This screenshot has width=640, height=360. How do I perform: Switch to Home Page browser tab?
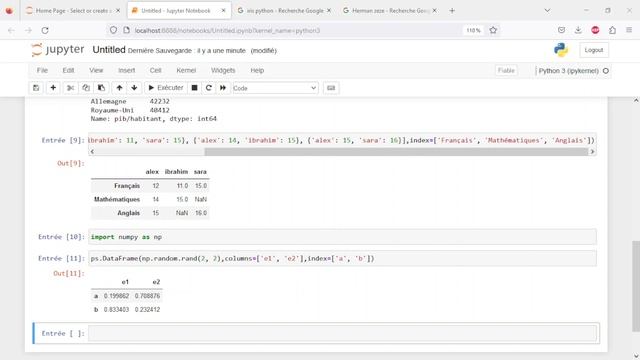click(73, 11)
